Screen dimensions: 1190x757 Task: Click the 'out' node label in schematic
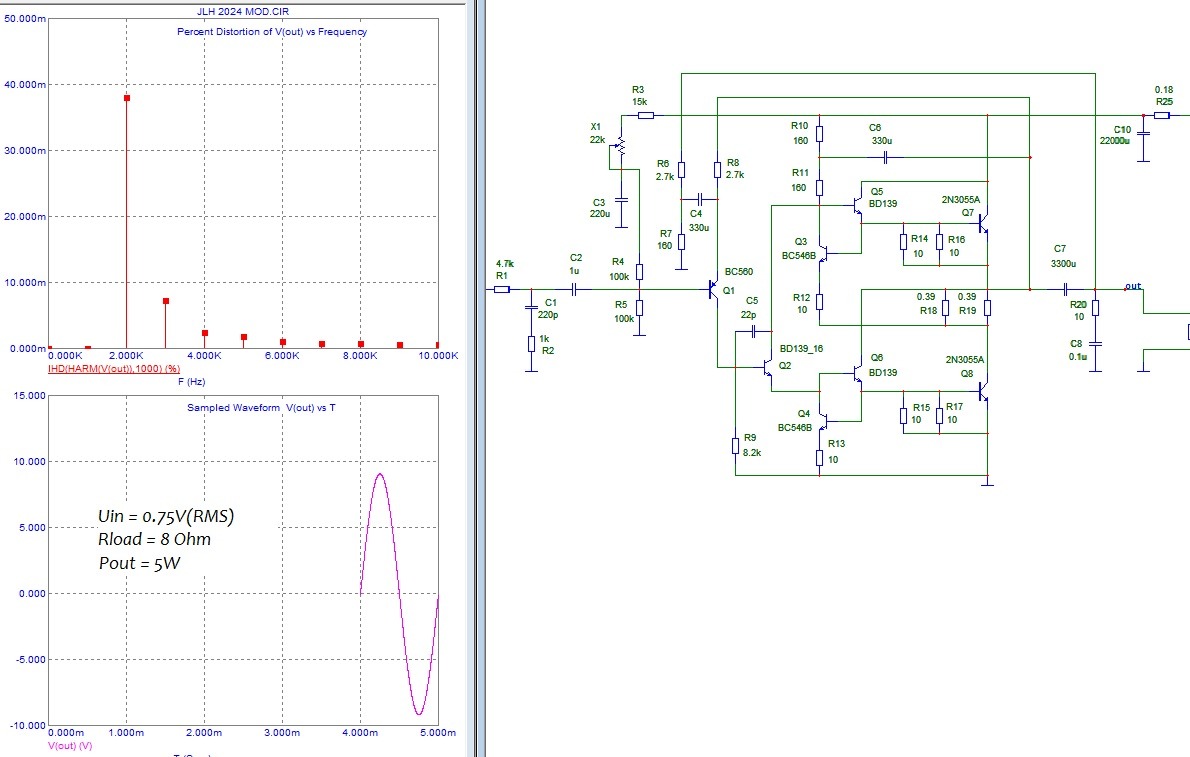pos(1133,286)
